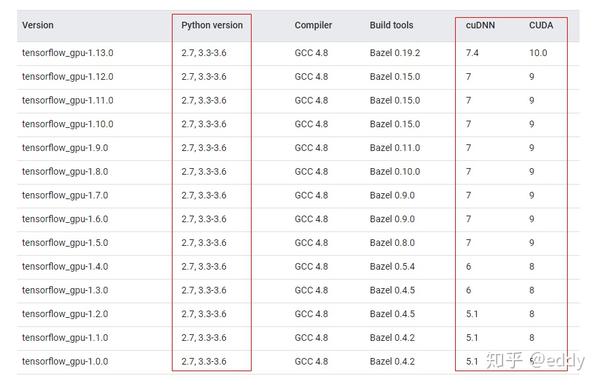The width and height of the screenshot is (600, 387).
Task: Click the tensorflow_gpu-1.10.0 version cell
Action: 67,124
